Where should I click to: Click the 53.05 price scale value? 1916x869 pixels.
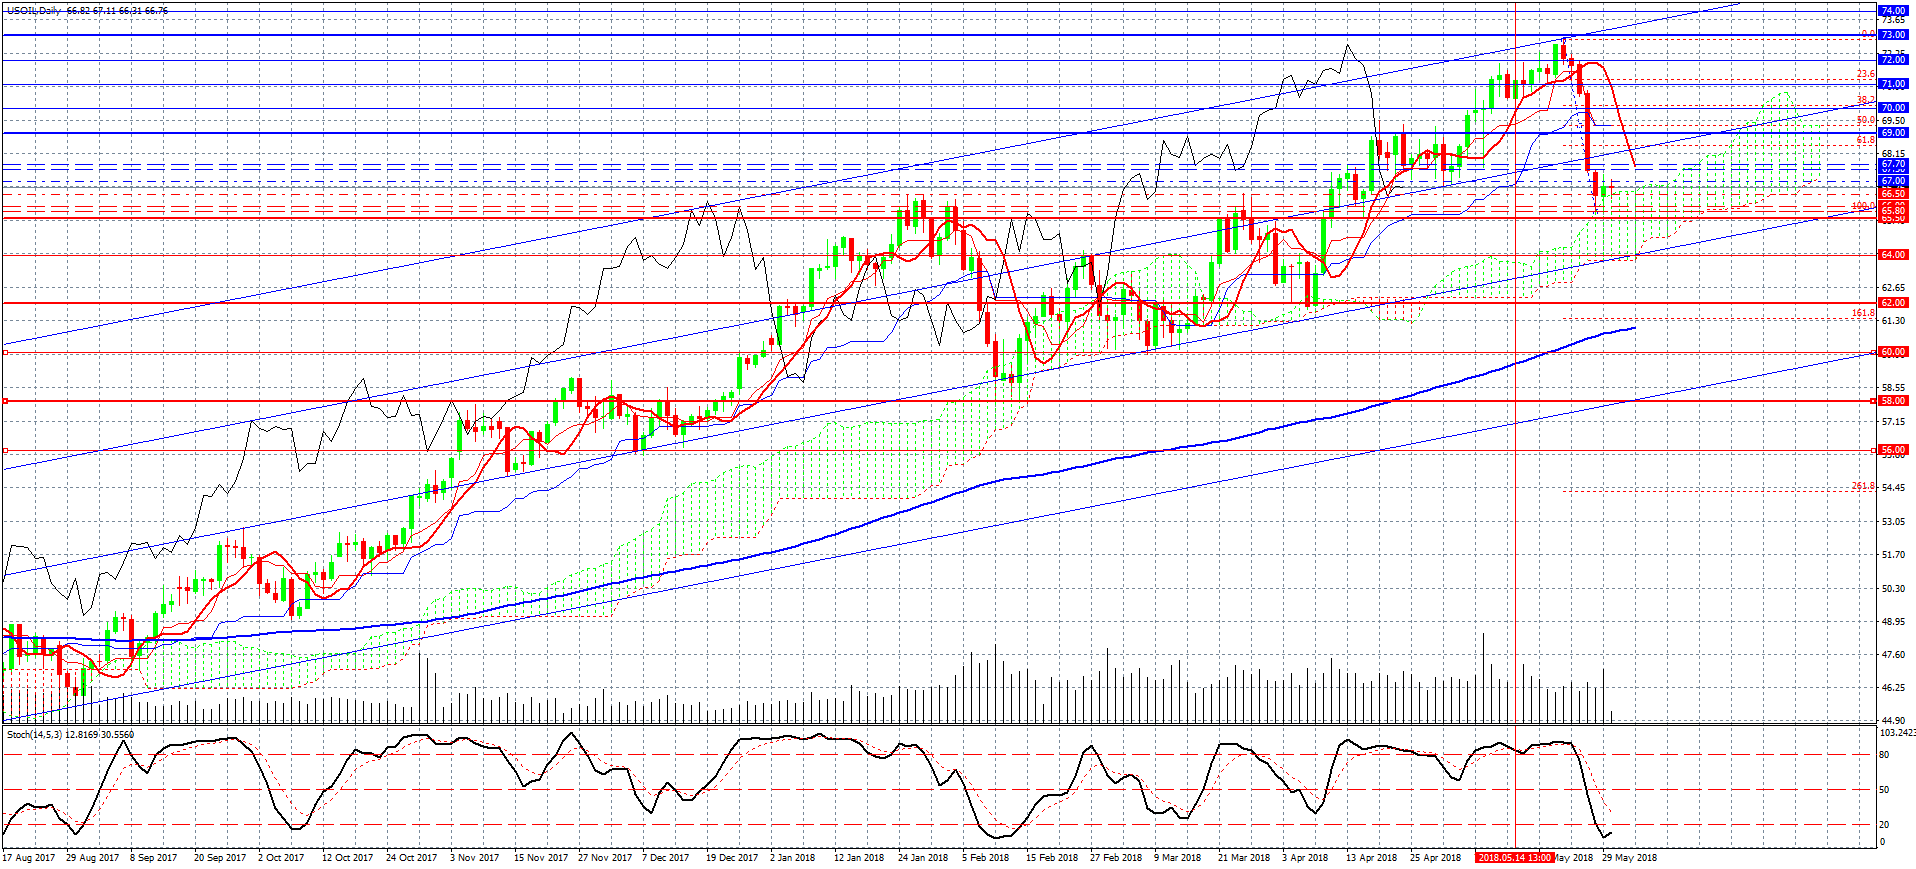[x=1893, y=522]
